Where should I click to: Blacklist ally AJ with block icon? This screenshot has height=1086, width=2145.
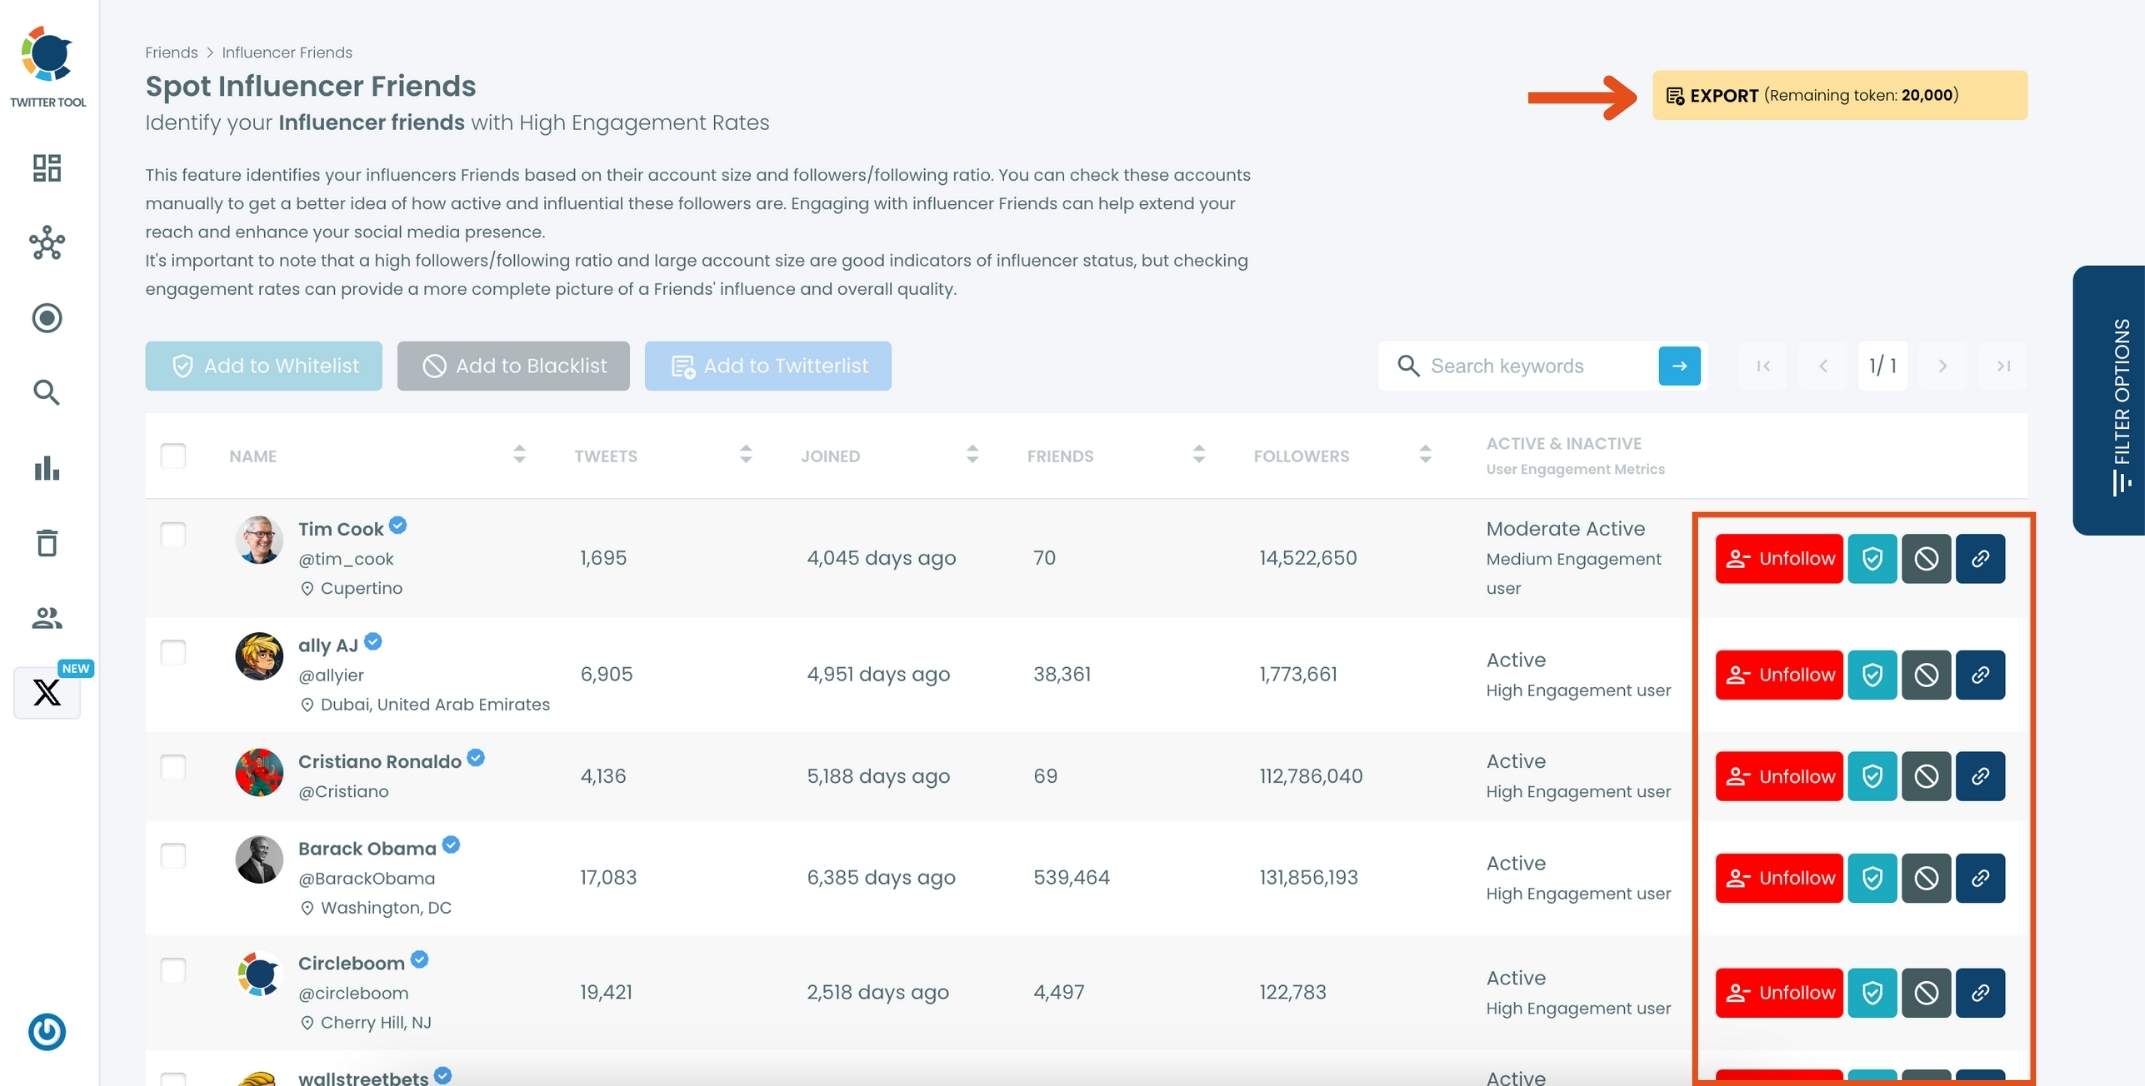pyautogui.click(x=1926, y=675)
